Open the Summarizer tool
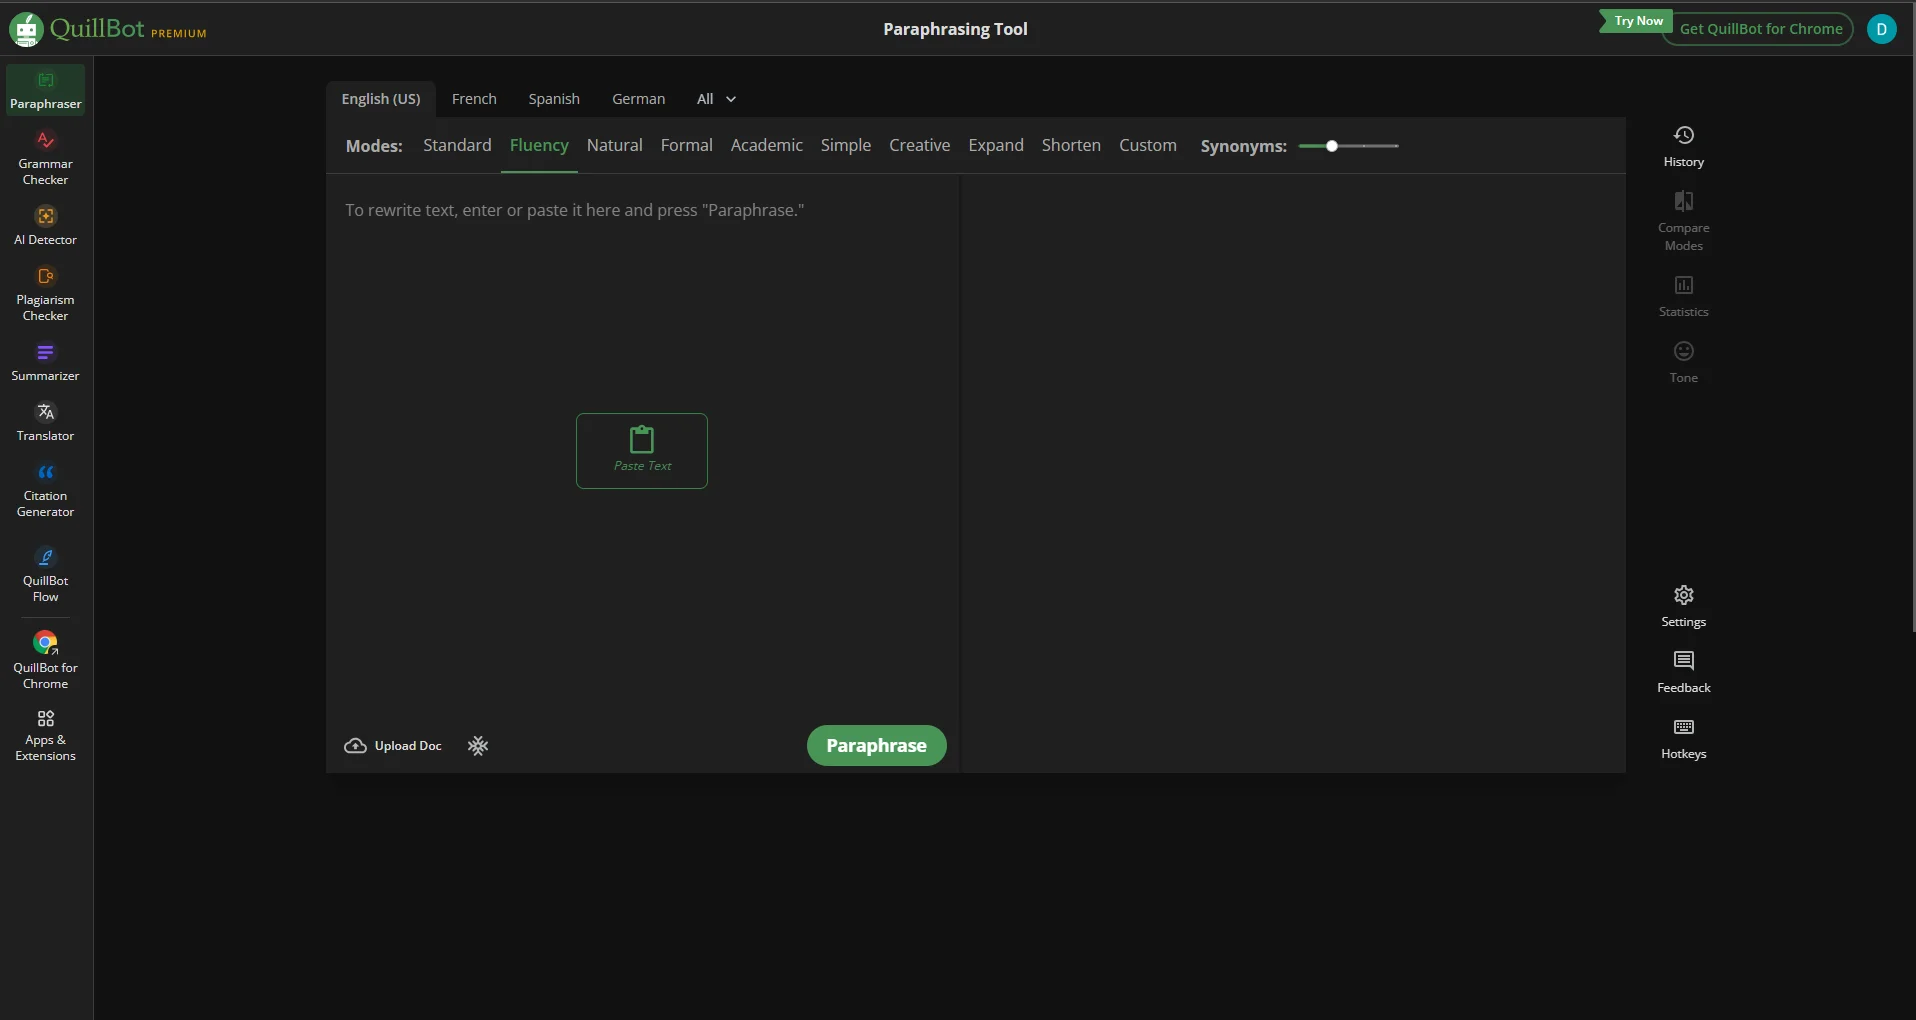 tap(46, 362)
